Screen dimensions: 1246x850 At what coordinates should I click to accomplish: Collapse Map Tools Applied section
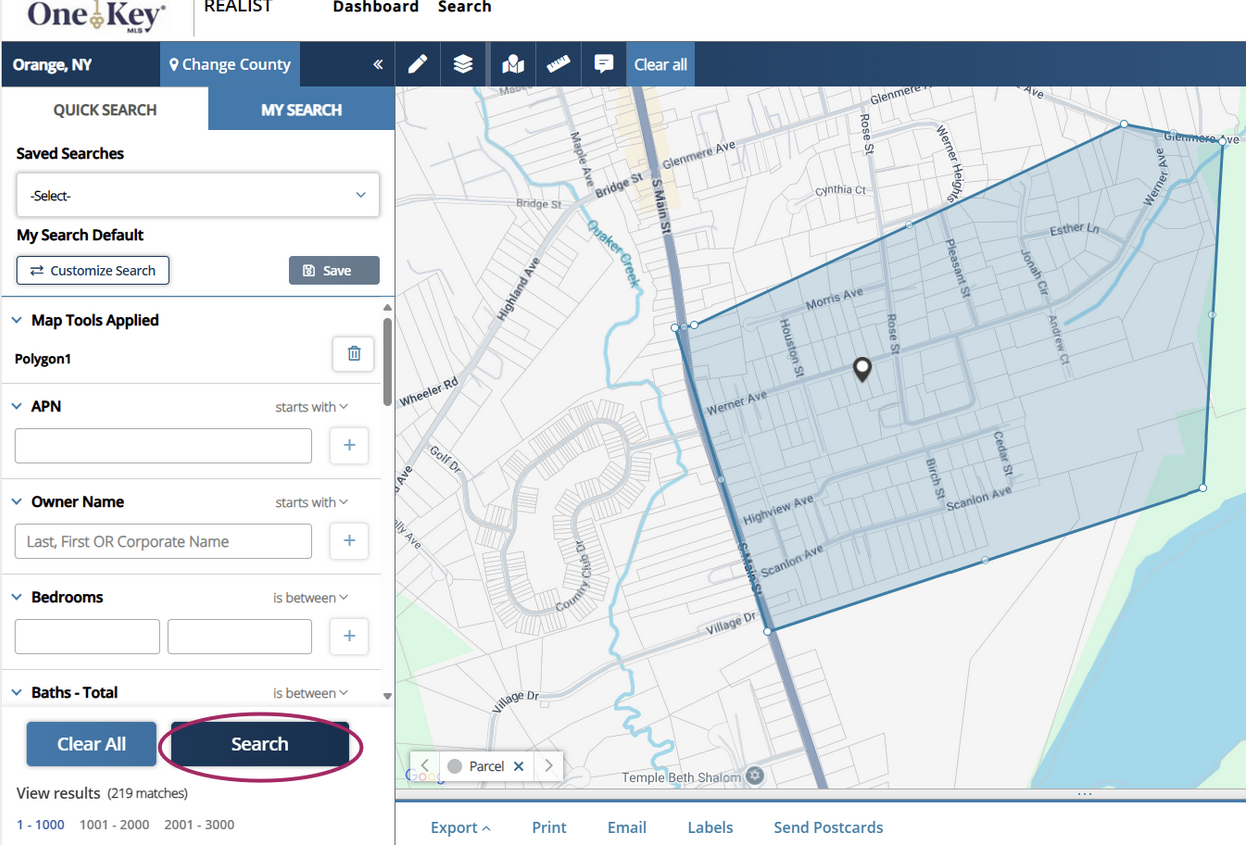coord(17,320)
